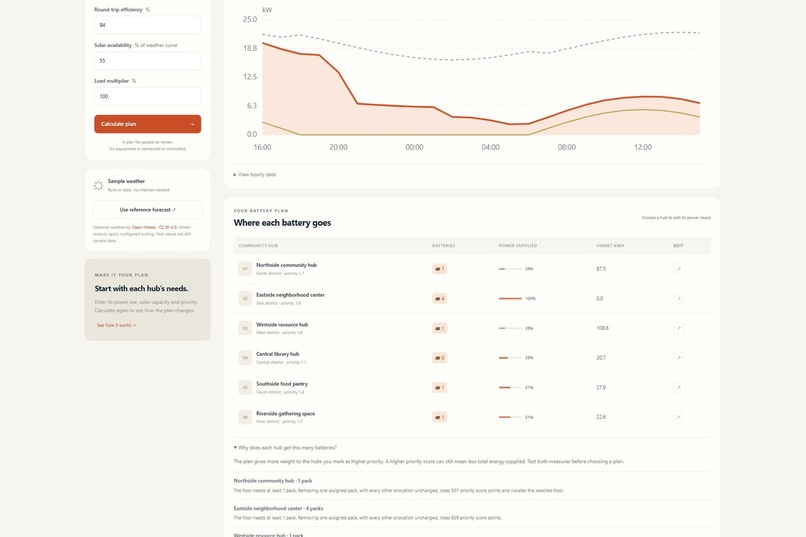Image resolution: width=806 pixels, height=537 pixels.
Task: Edit the Westside resource hub row
Action: (x=679, y=328)
